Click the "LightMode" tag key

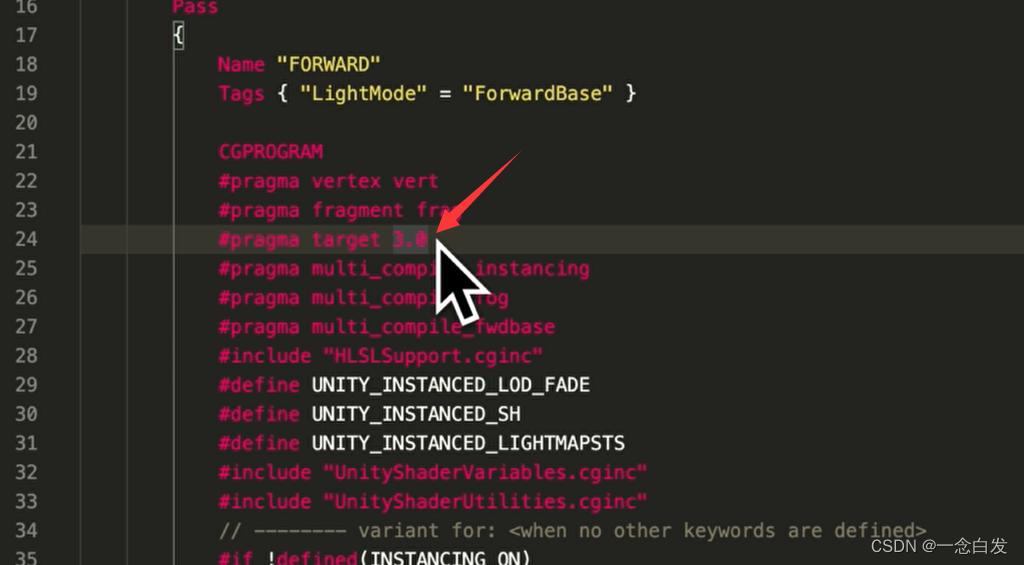click(363, 93)
